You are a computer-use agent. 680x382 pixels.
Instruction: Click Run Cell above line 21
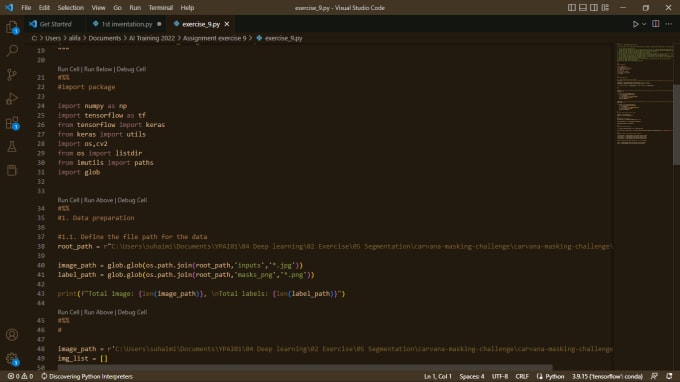[x=68, y=69]
